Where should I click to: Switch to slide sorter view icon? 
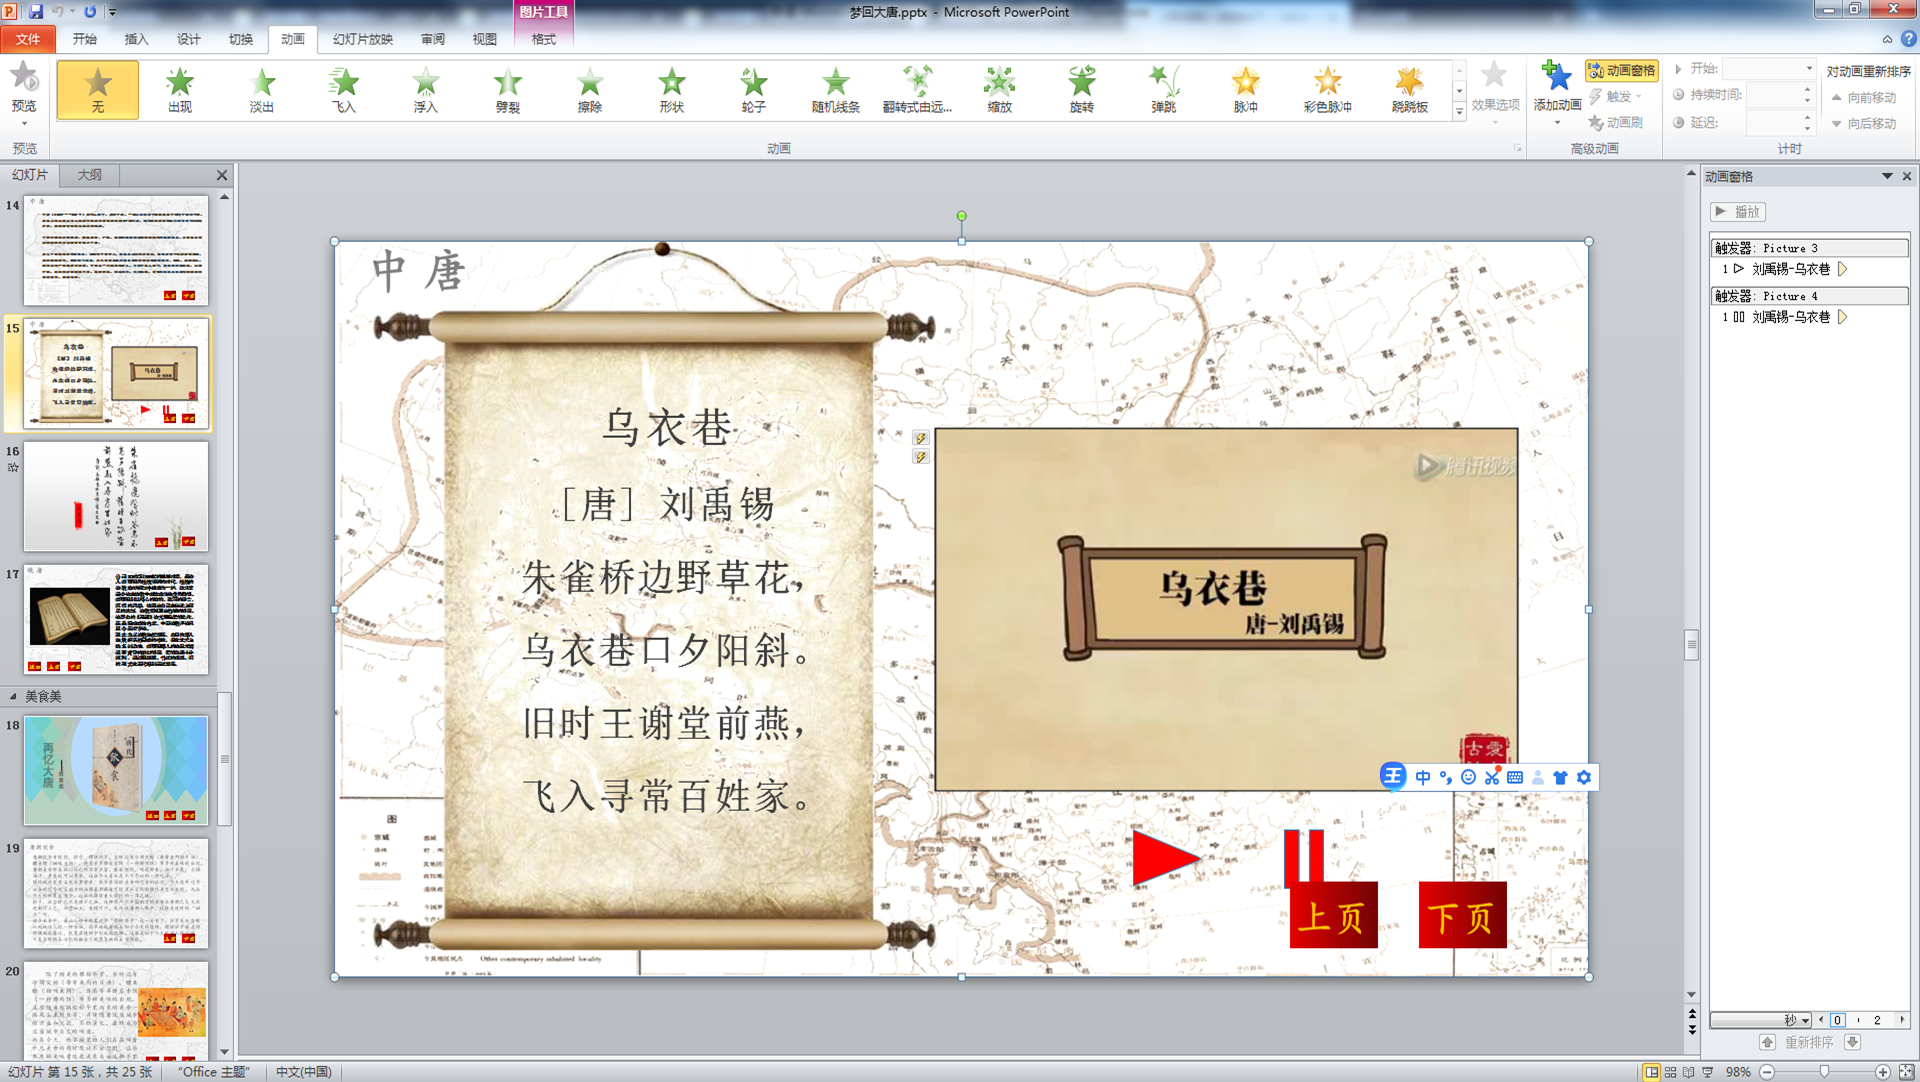pos(1671,1072)
